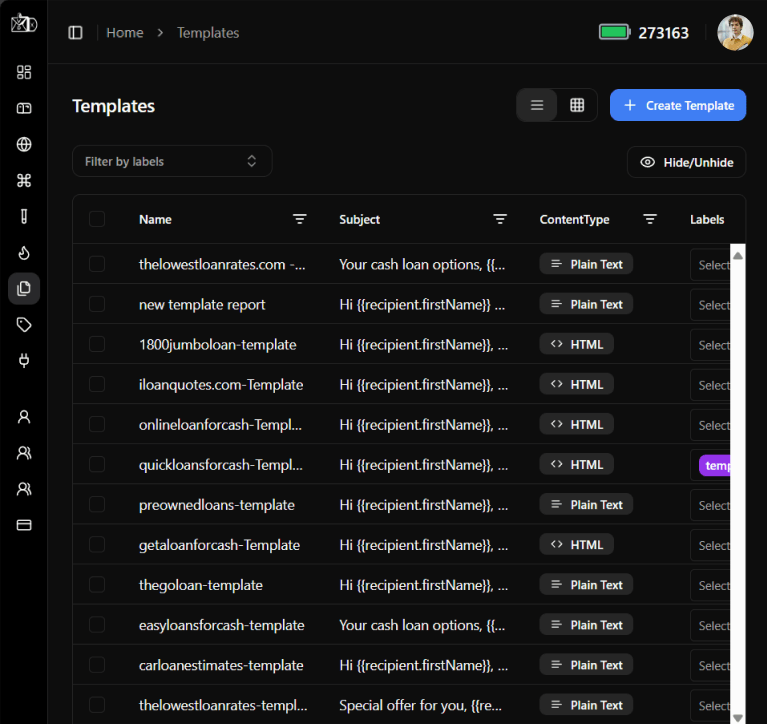Select the tag icon in sidebar

coord(24,324)
